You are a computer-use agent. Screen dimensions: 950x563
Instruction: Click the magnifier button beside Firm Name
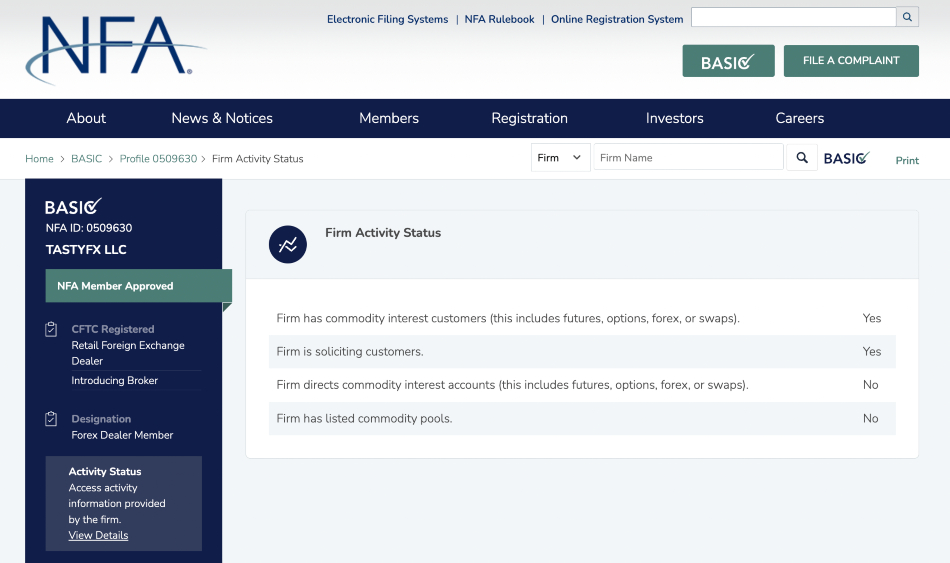point(802,158)
